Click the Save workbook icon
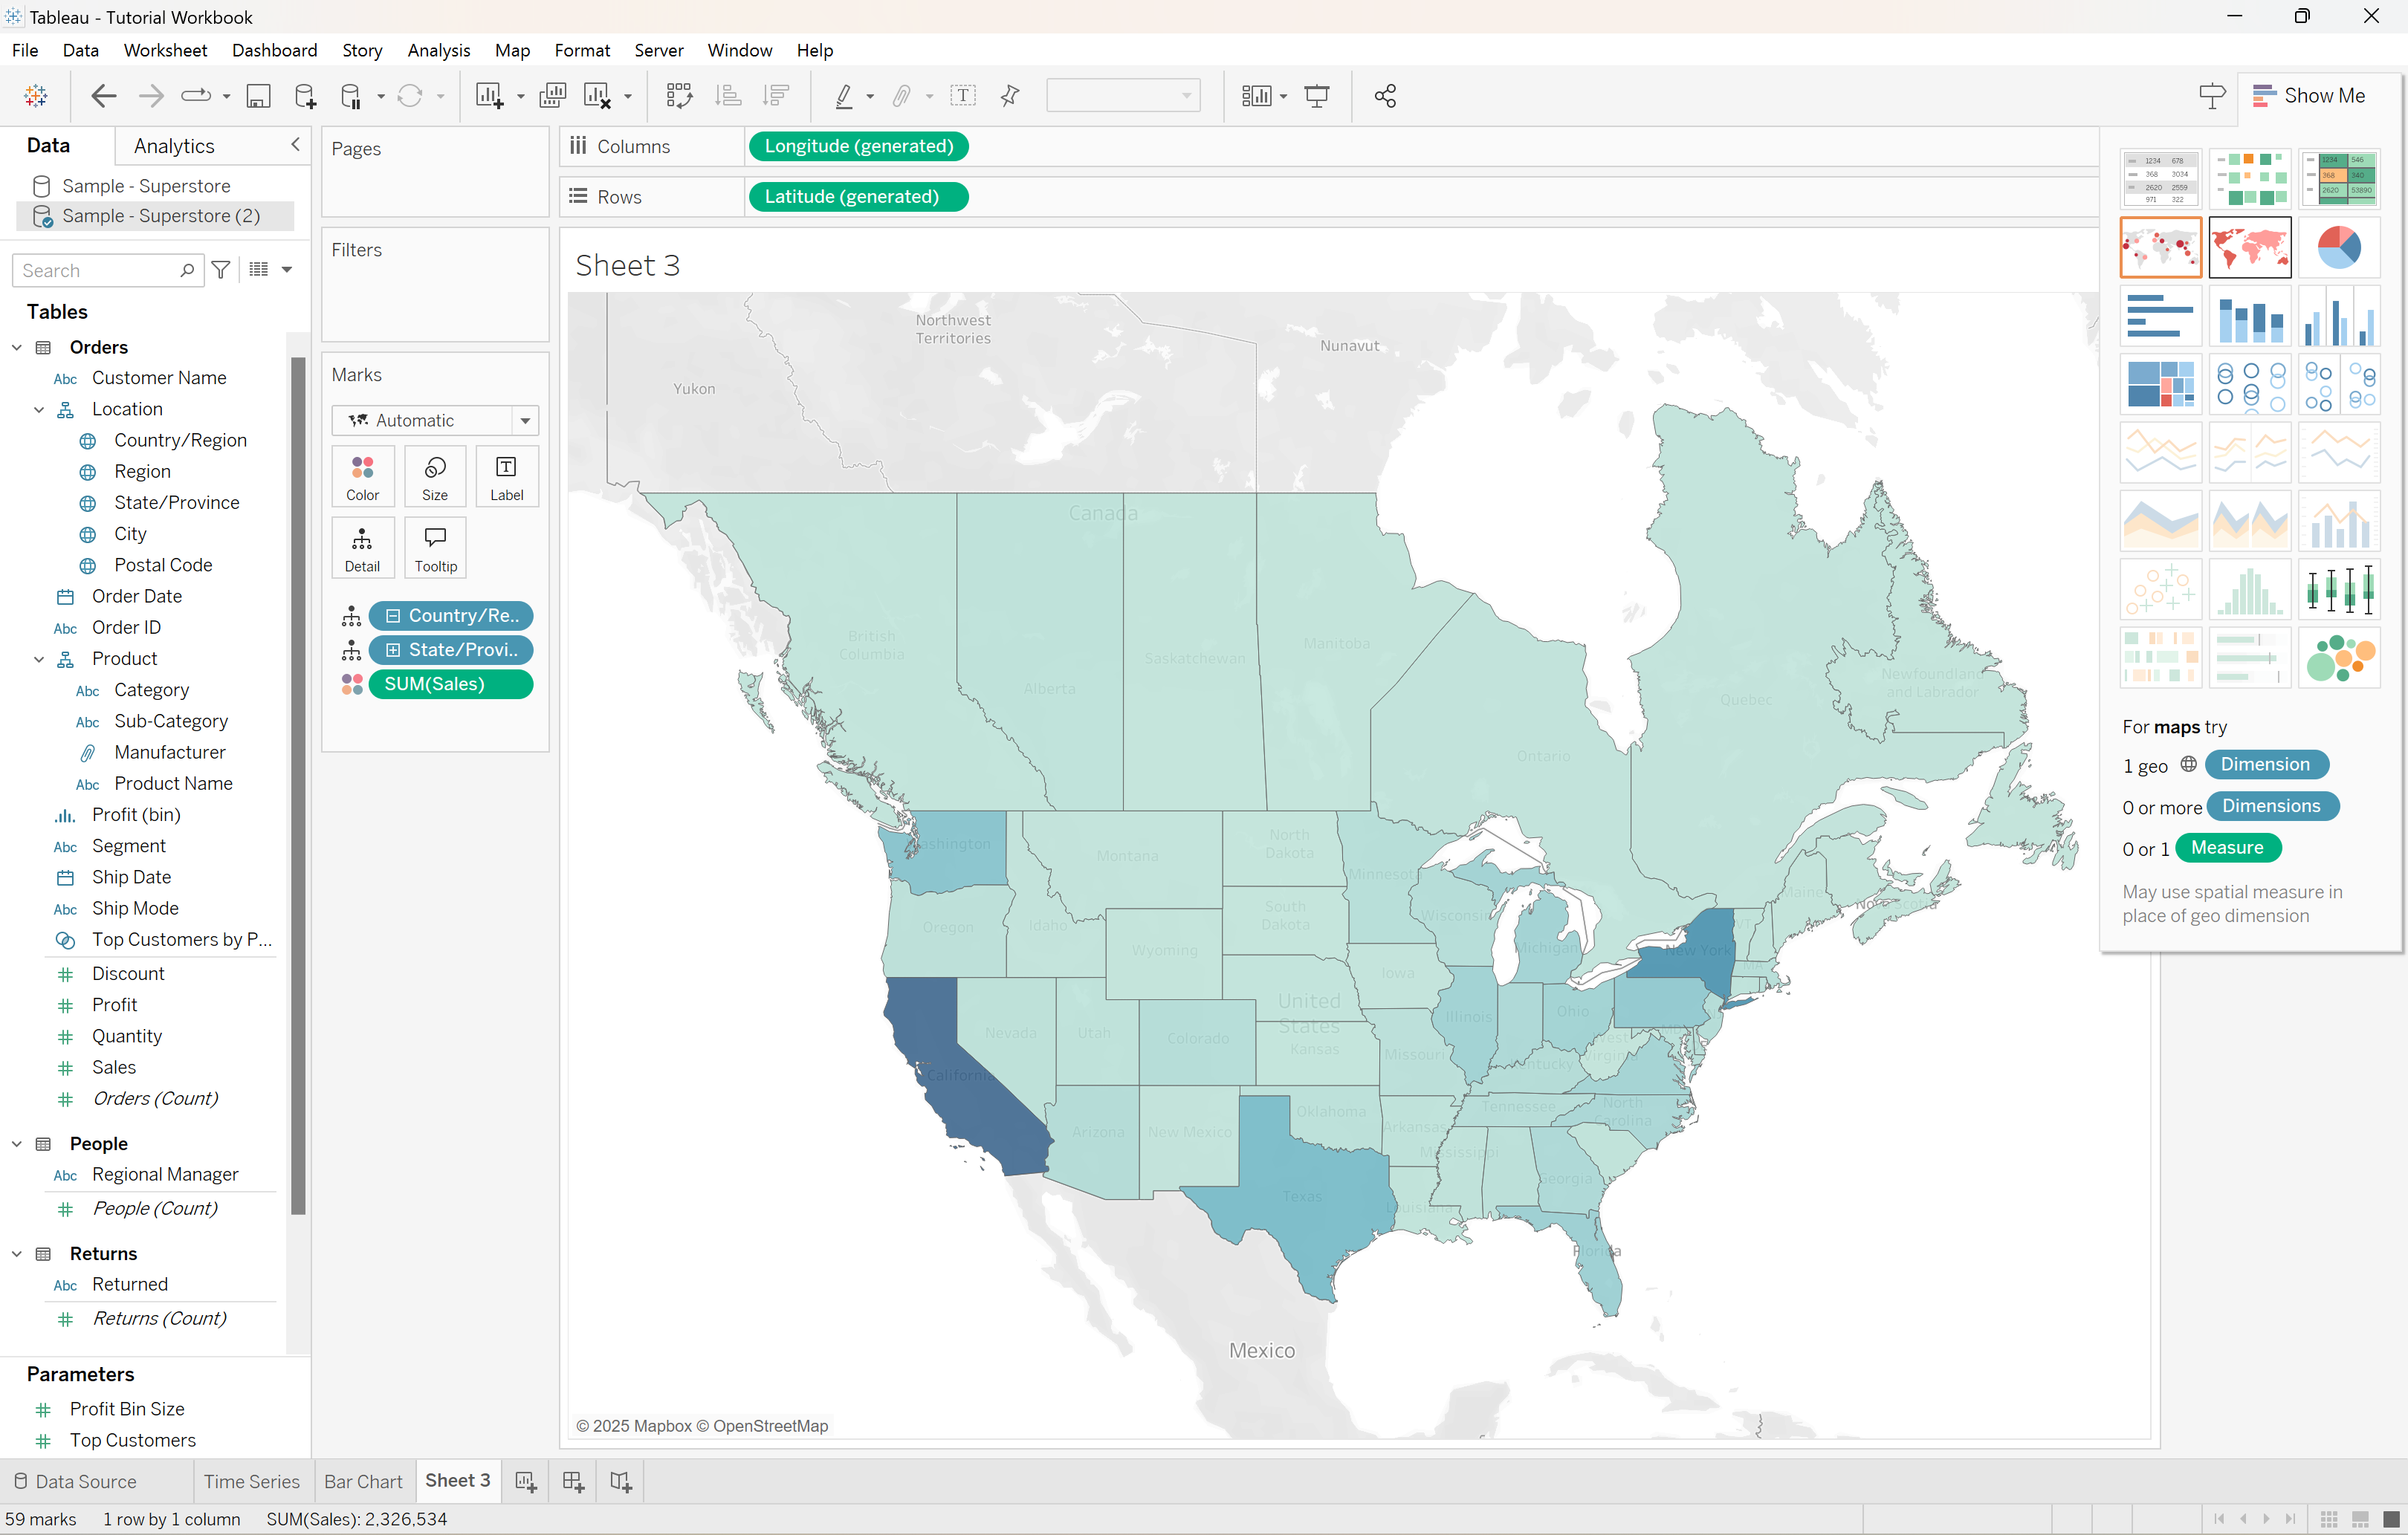Image resolution: width=2408 pixels, height=1535 pixels. click(x=259, y=96)
